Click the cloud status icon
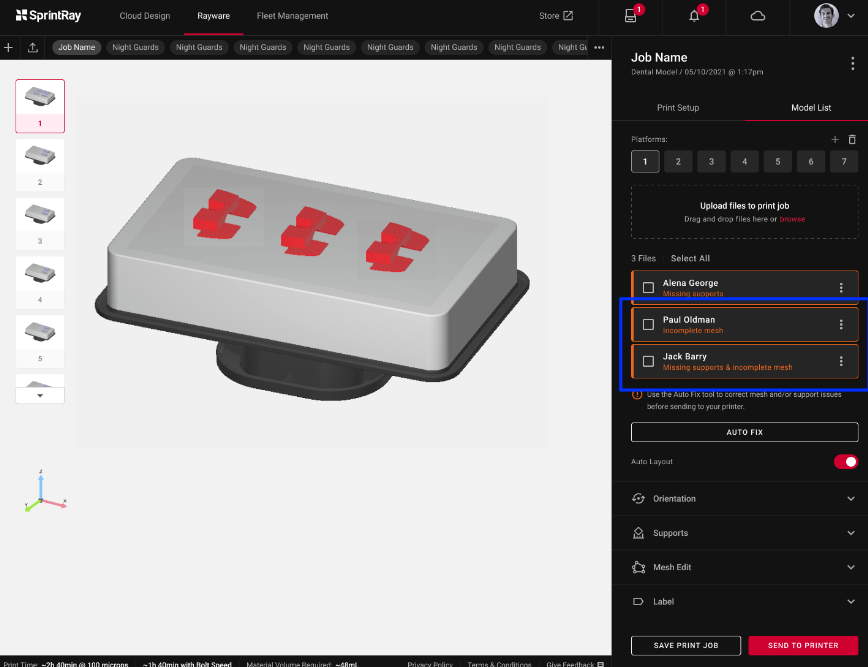The image size is (868, 667). point(757,16)
